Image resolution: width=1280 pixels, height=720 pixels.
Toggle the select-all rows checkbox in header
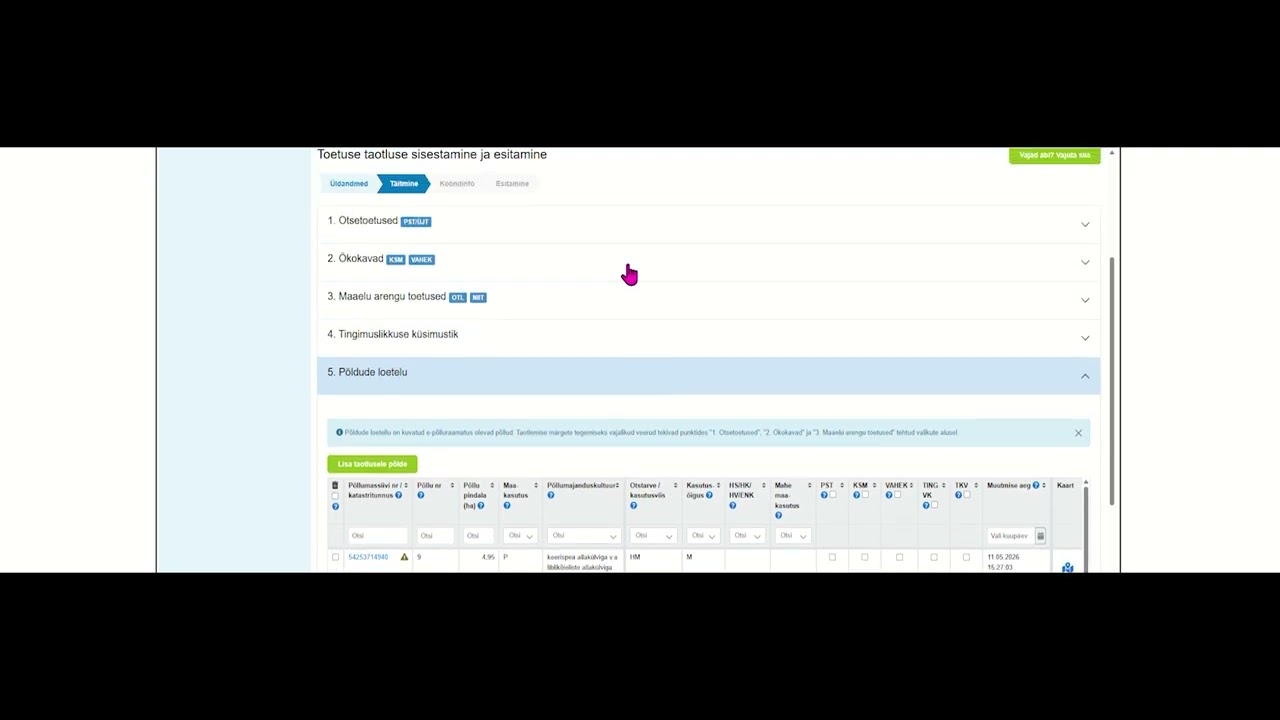[335, 496]
